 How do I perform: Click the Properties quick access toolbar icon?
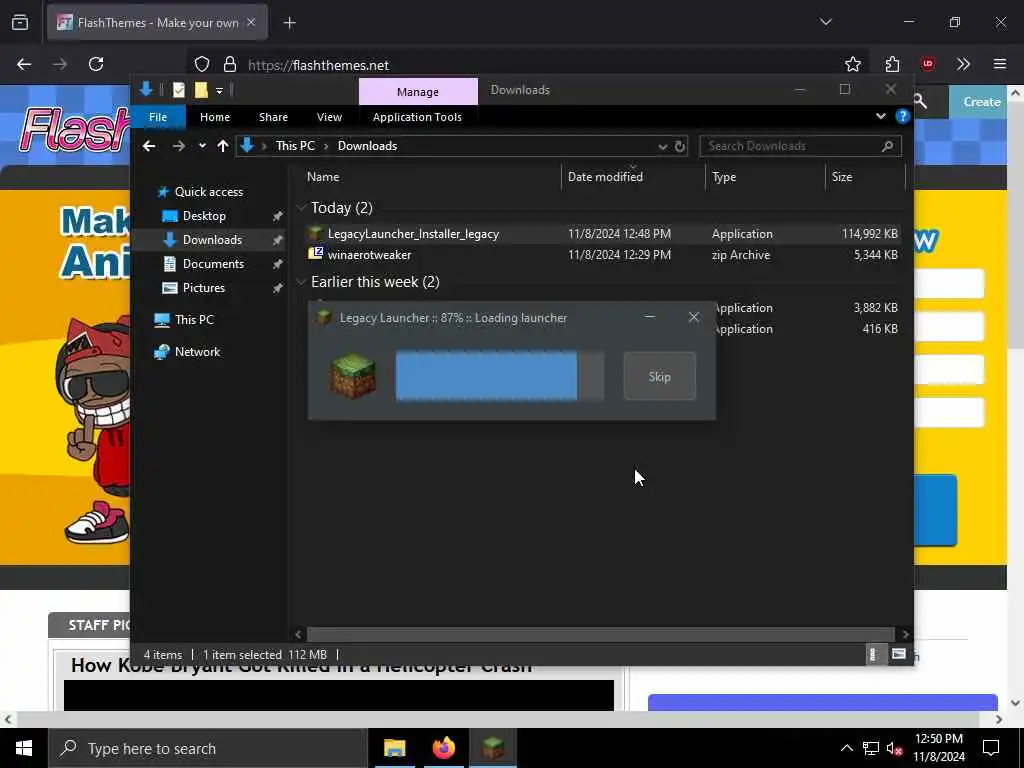[x=178, y=90]
